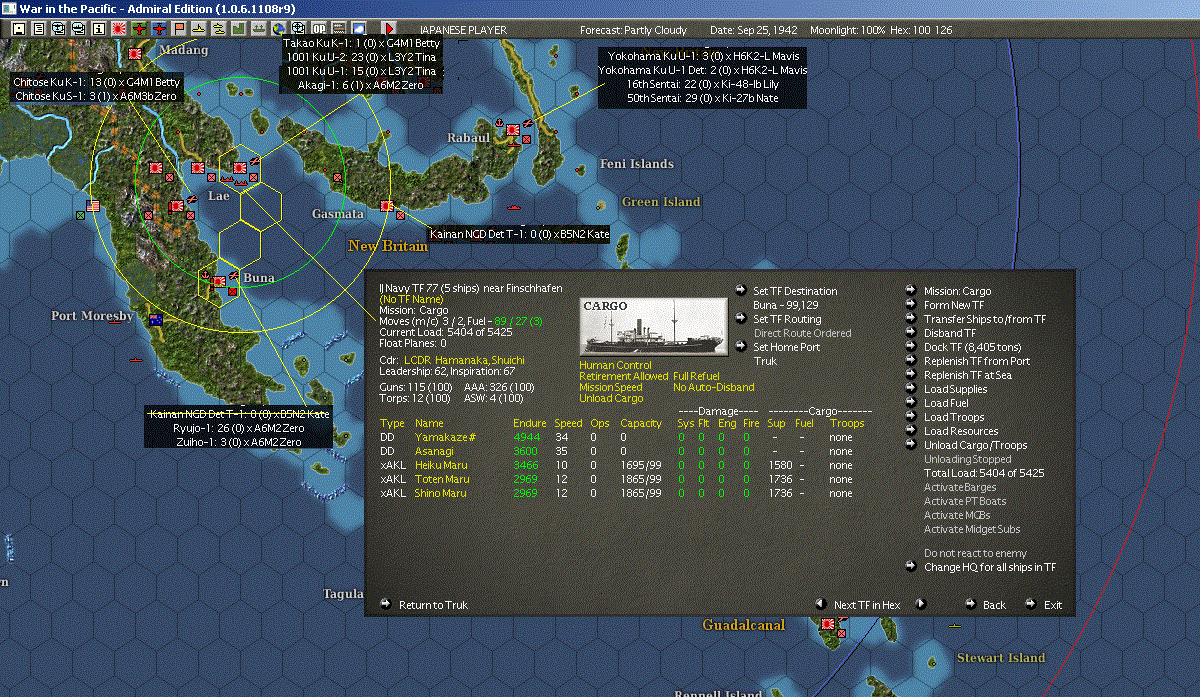Viewport: 1200px width, 697px height.
Task: Toggle Mission Speed setting
Action: (x=610, y=387)
